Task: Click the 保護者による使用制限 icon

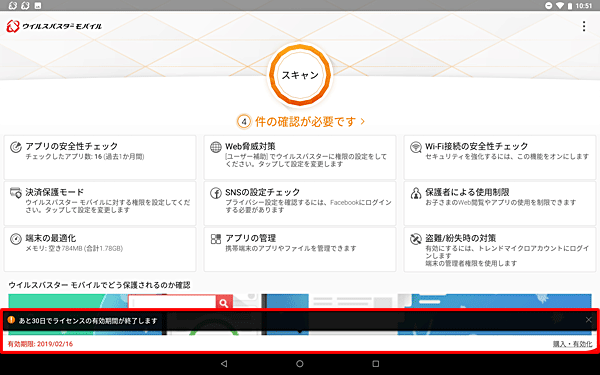Action: pos(416,193)
